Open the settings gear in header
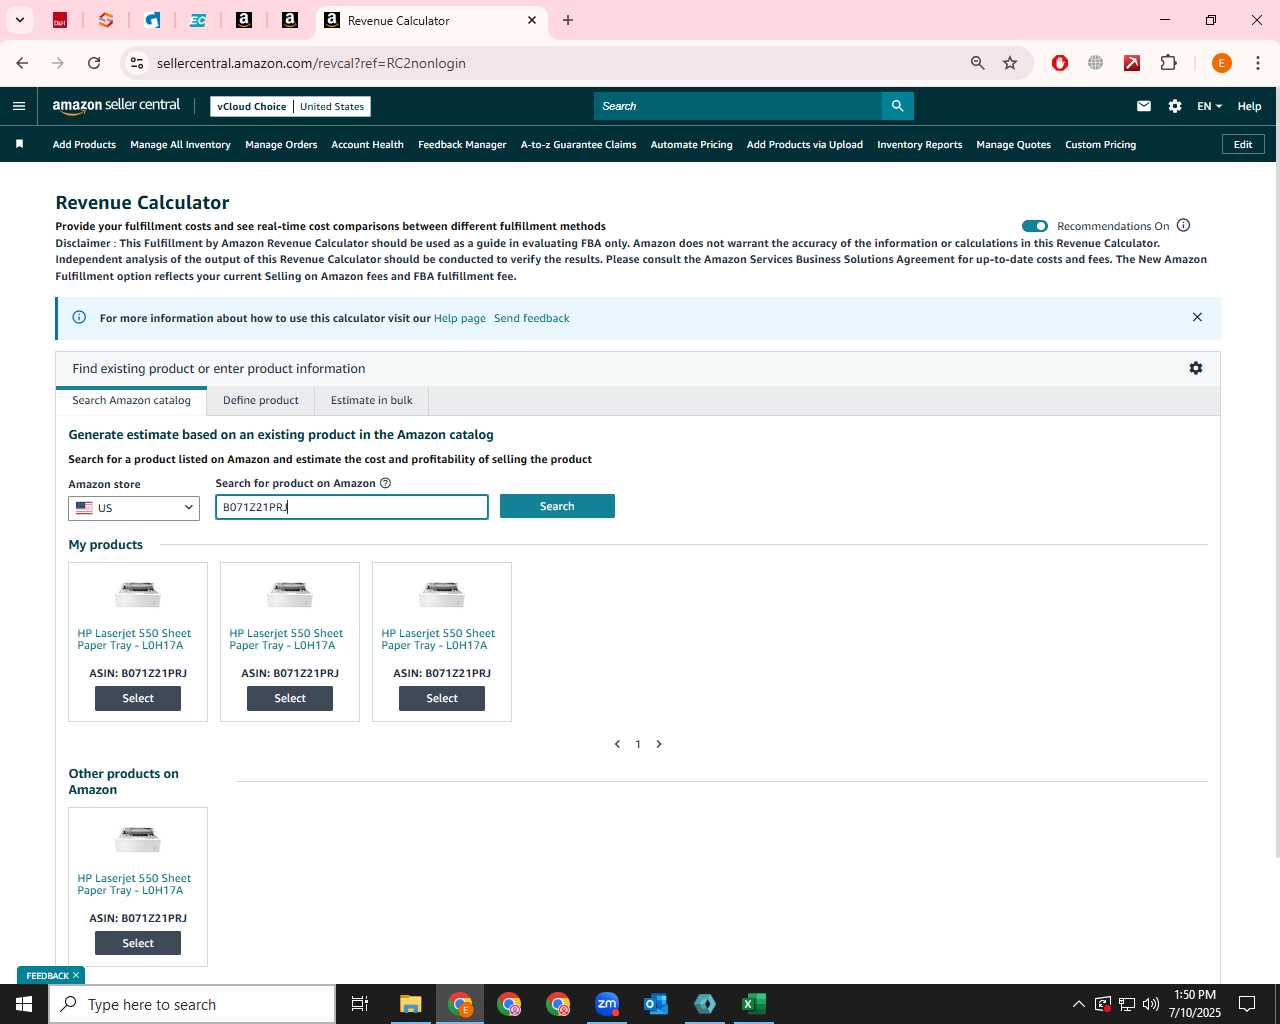The height and width of the screenshot is (1024, 1280). [x=1175, y=106]
